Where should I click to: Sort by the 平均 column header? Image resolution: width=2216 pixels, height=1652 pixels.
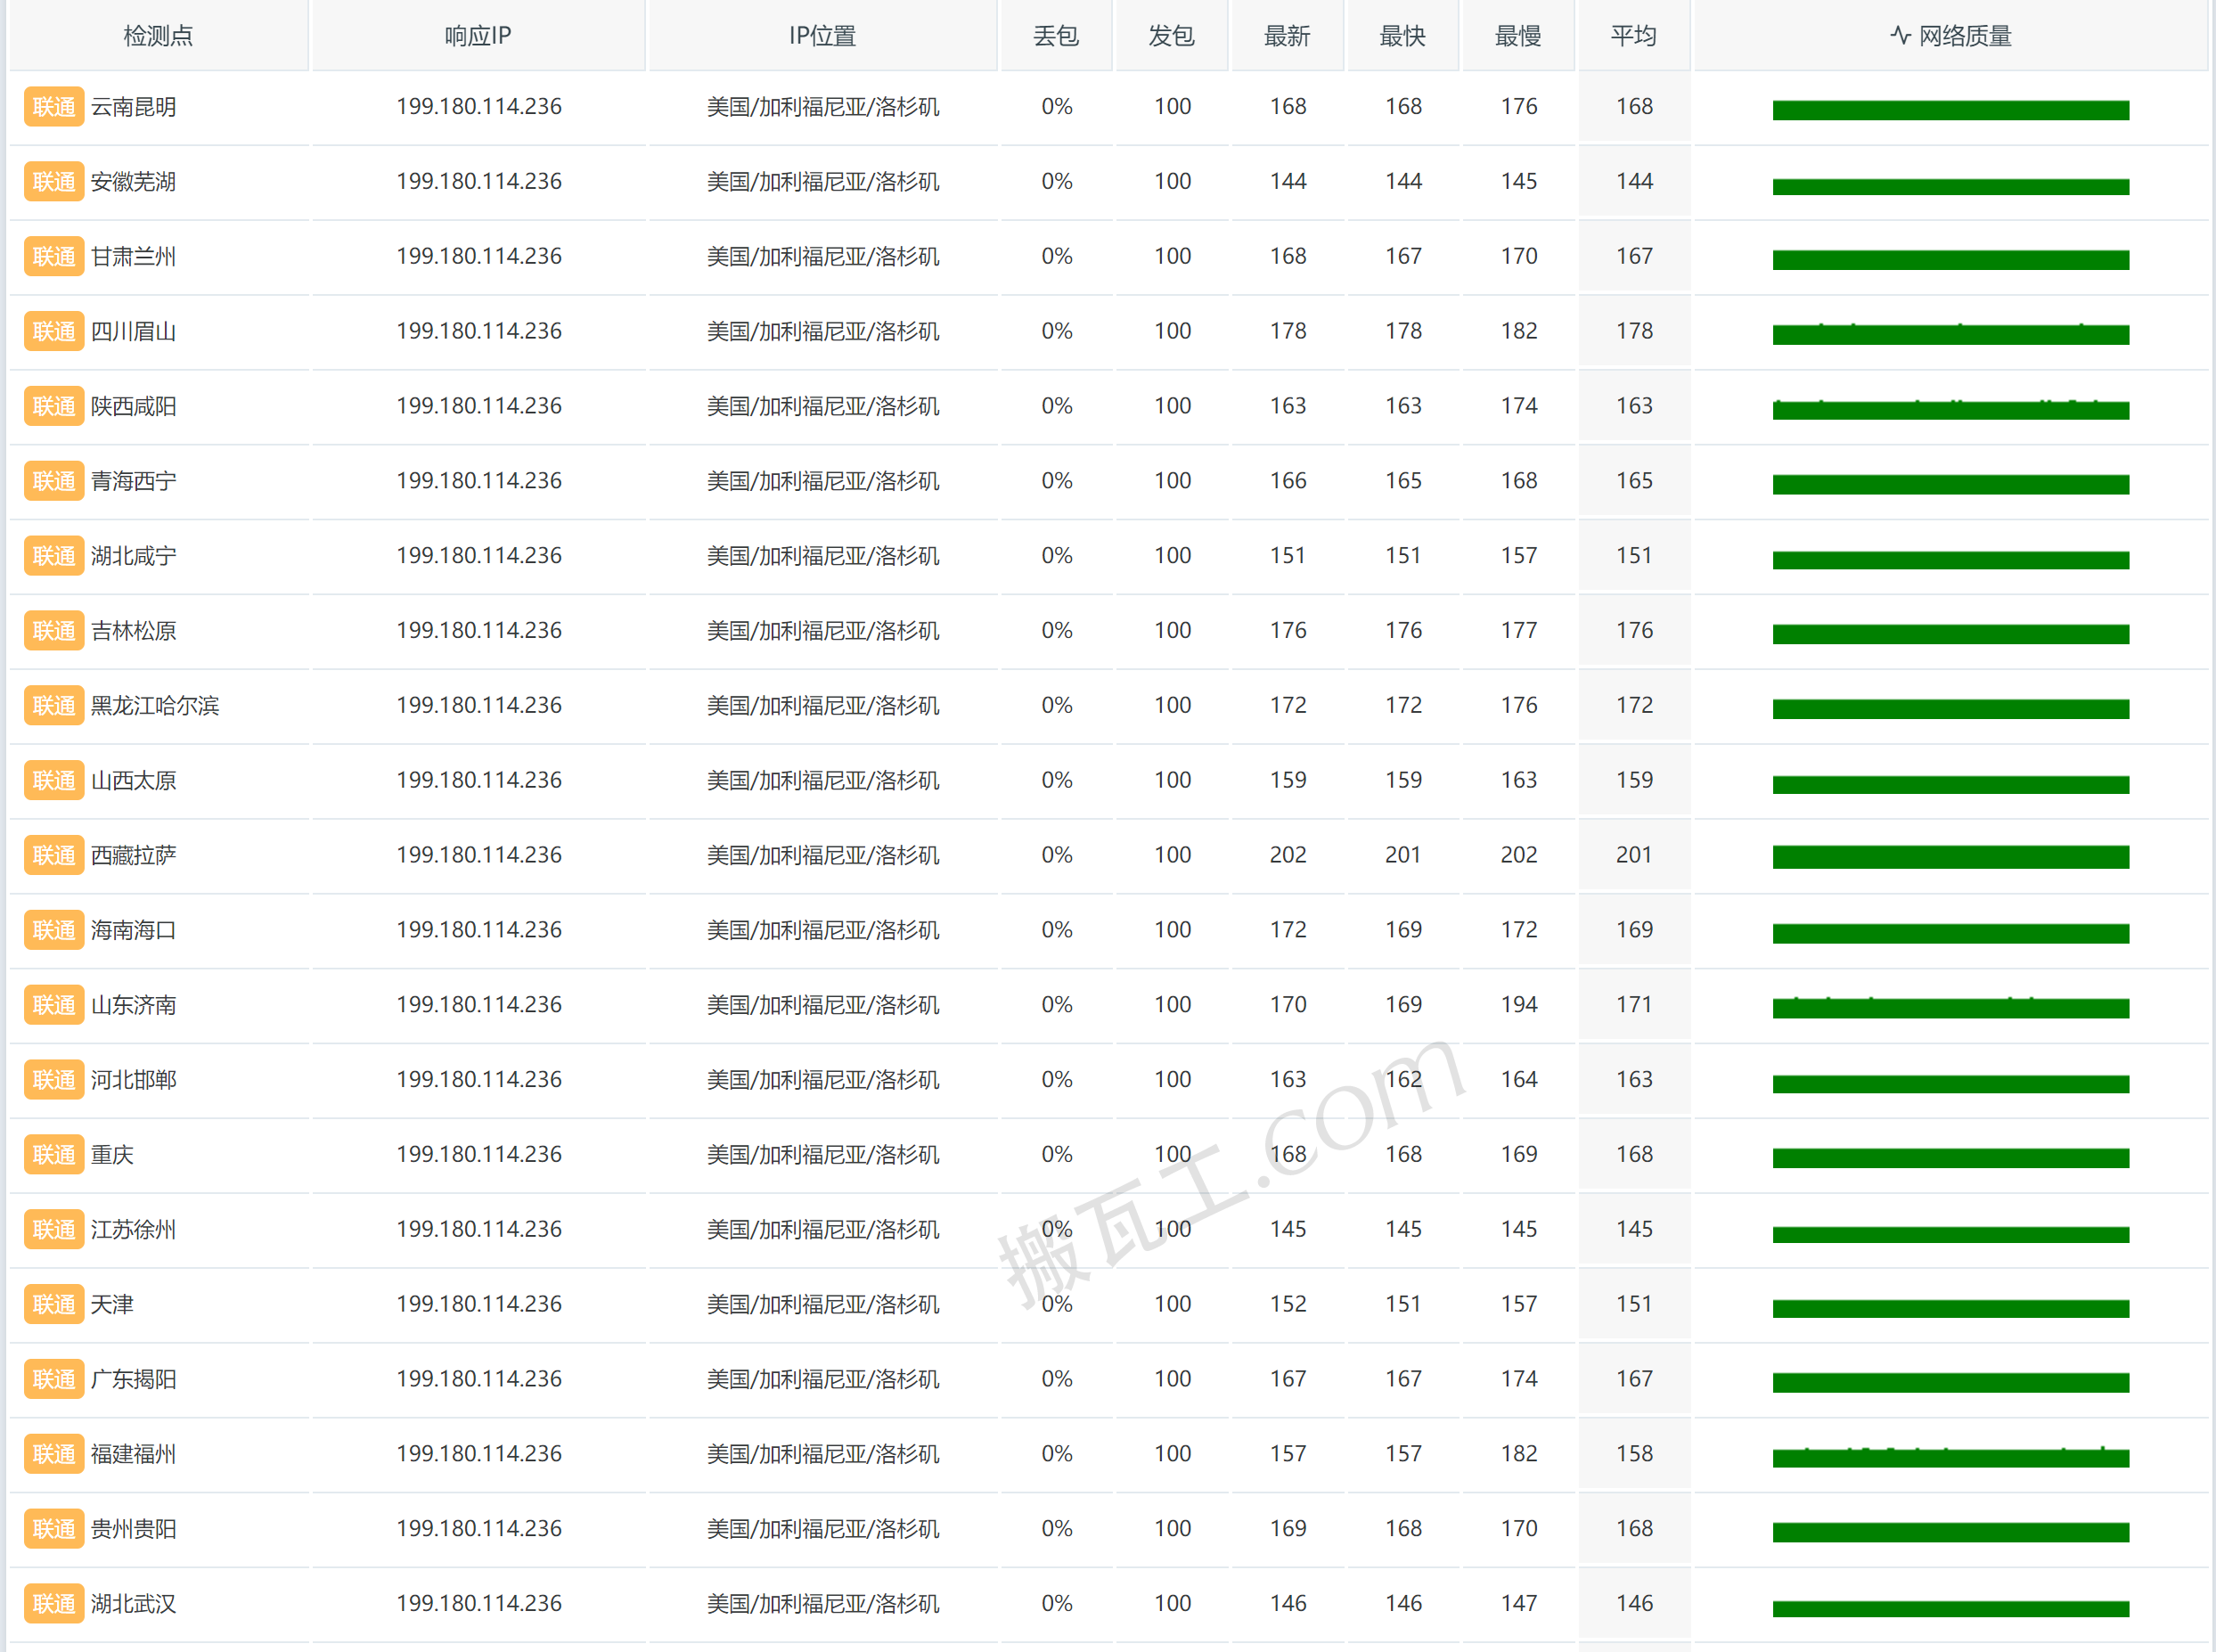[1633, 36]
